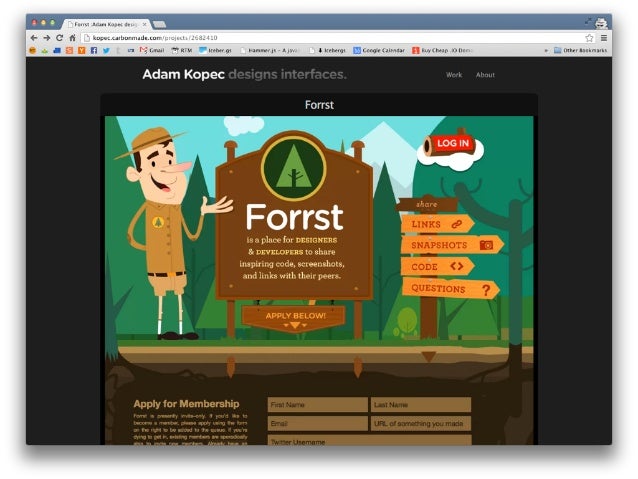Image resolution: width=638 pixels, height=479 pixels.
Task: Bookmark this page with the star icon
Action: [x=589, y=38]
